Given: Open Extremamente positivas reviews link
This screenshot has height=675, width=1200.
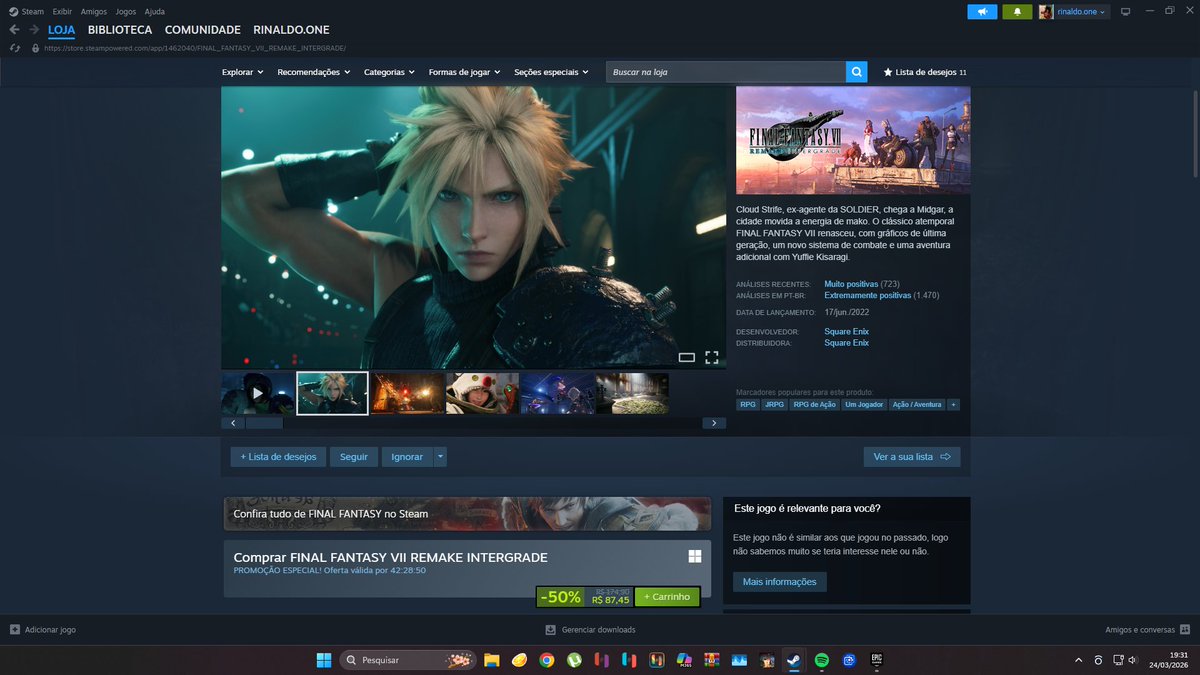Looking at the screenshot, I should [868, 295].
